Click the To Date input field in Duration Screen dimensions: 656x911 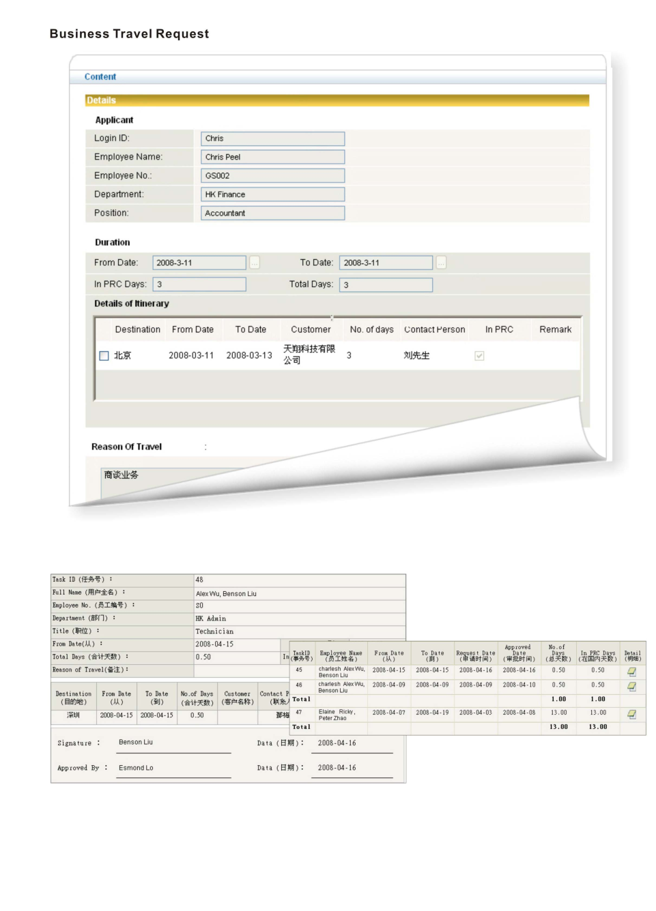pyautogui.click(x=386, y=263)
